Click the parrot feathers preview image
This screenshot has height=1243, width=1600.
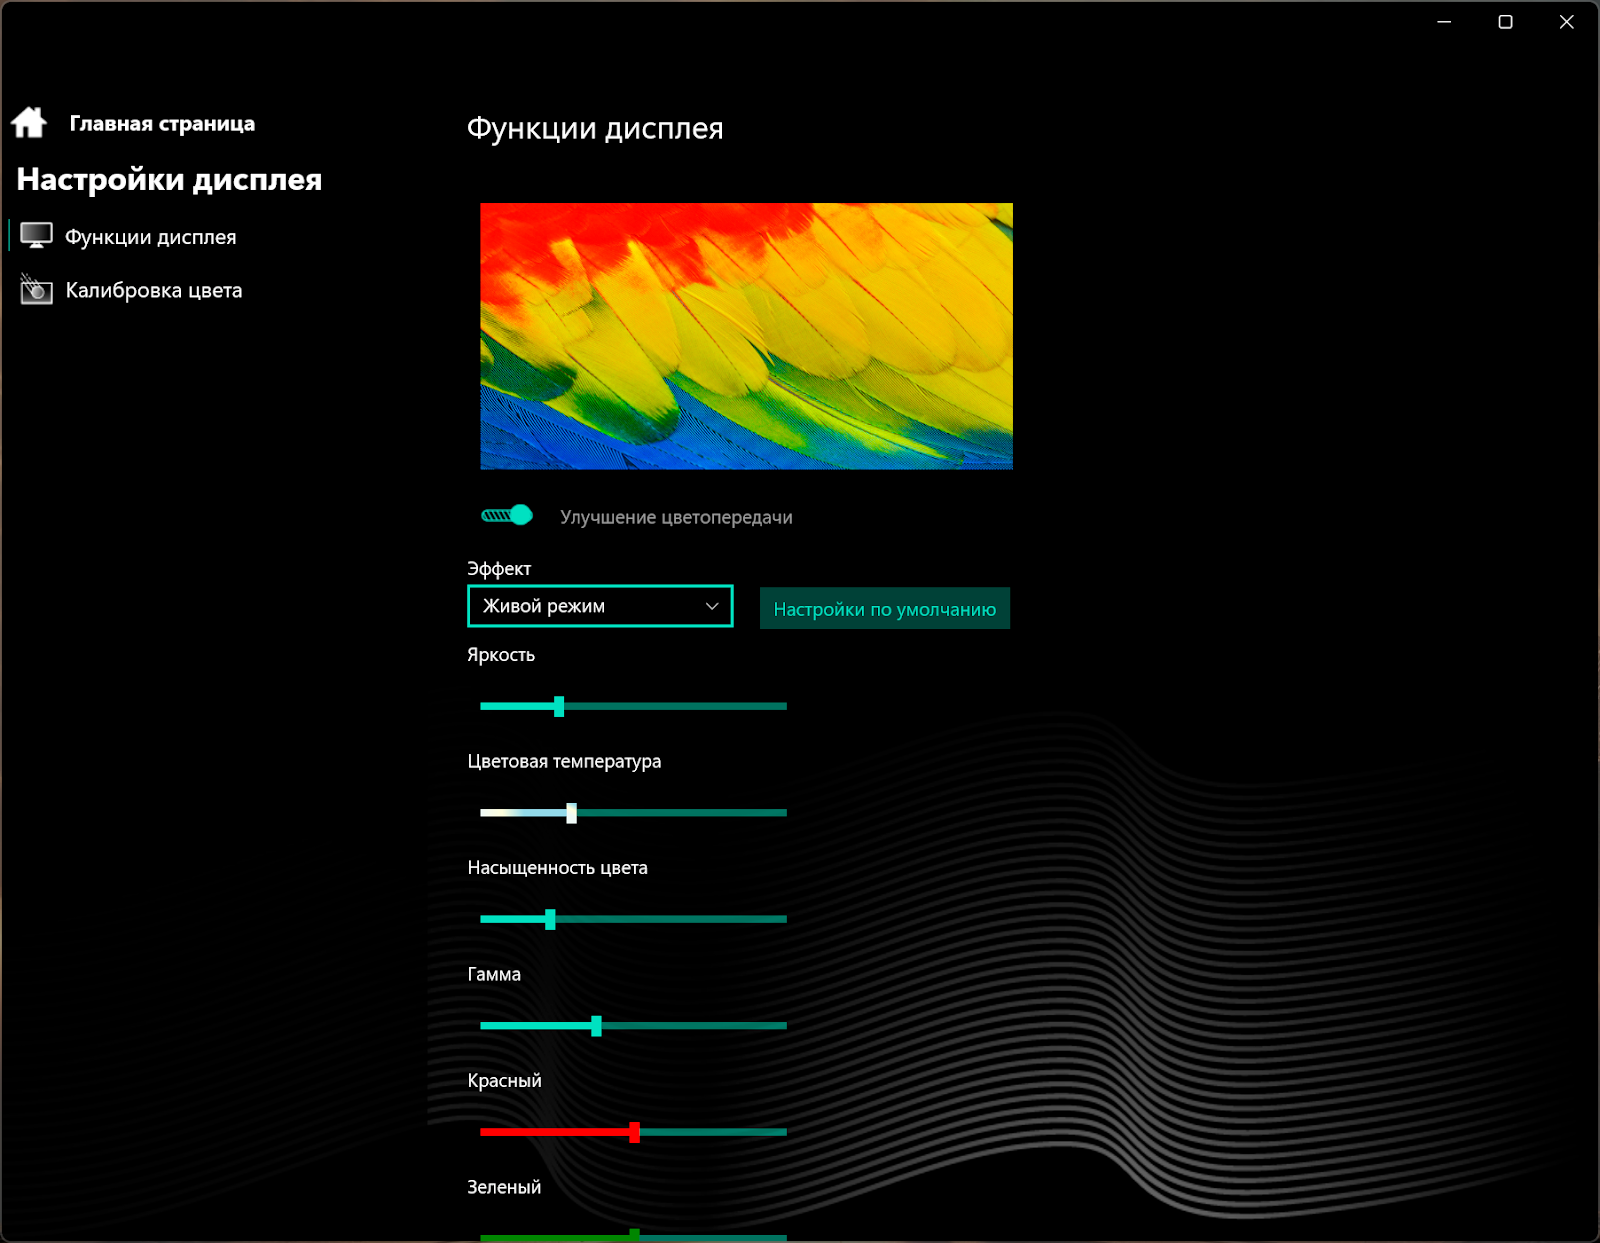(746, 336)
